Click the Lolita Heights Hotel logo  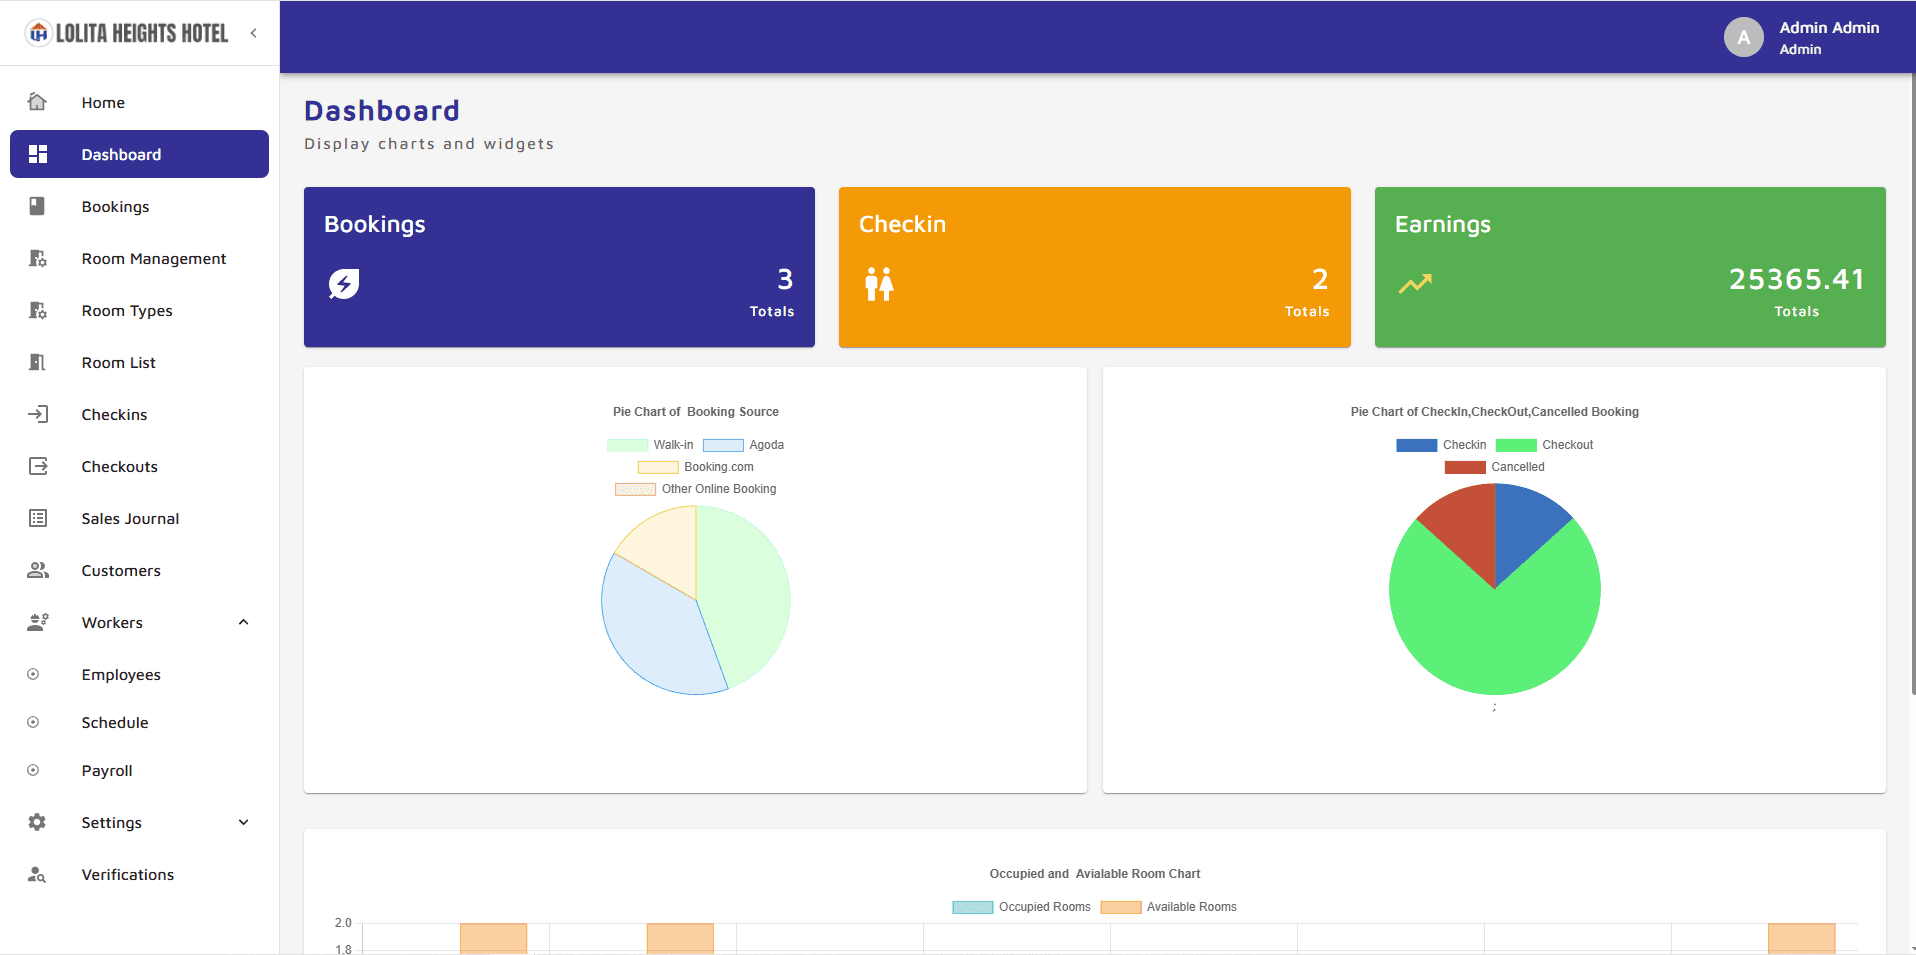point(127,33)
